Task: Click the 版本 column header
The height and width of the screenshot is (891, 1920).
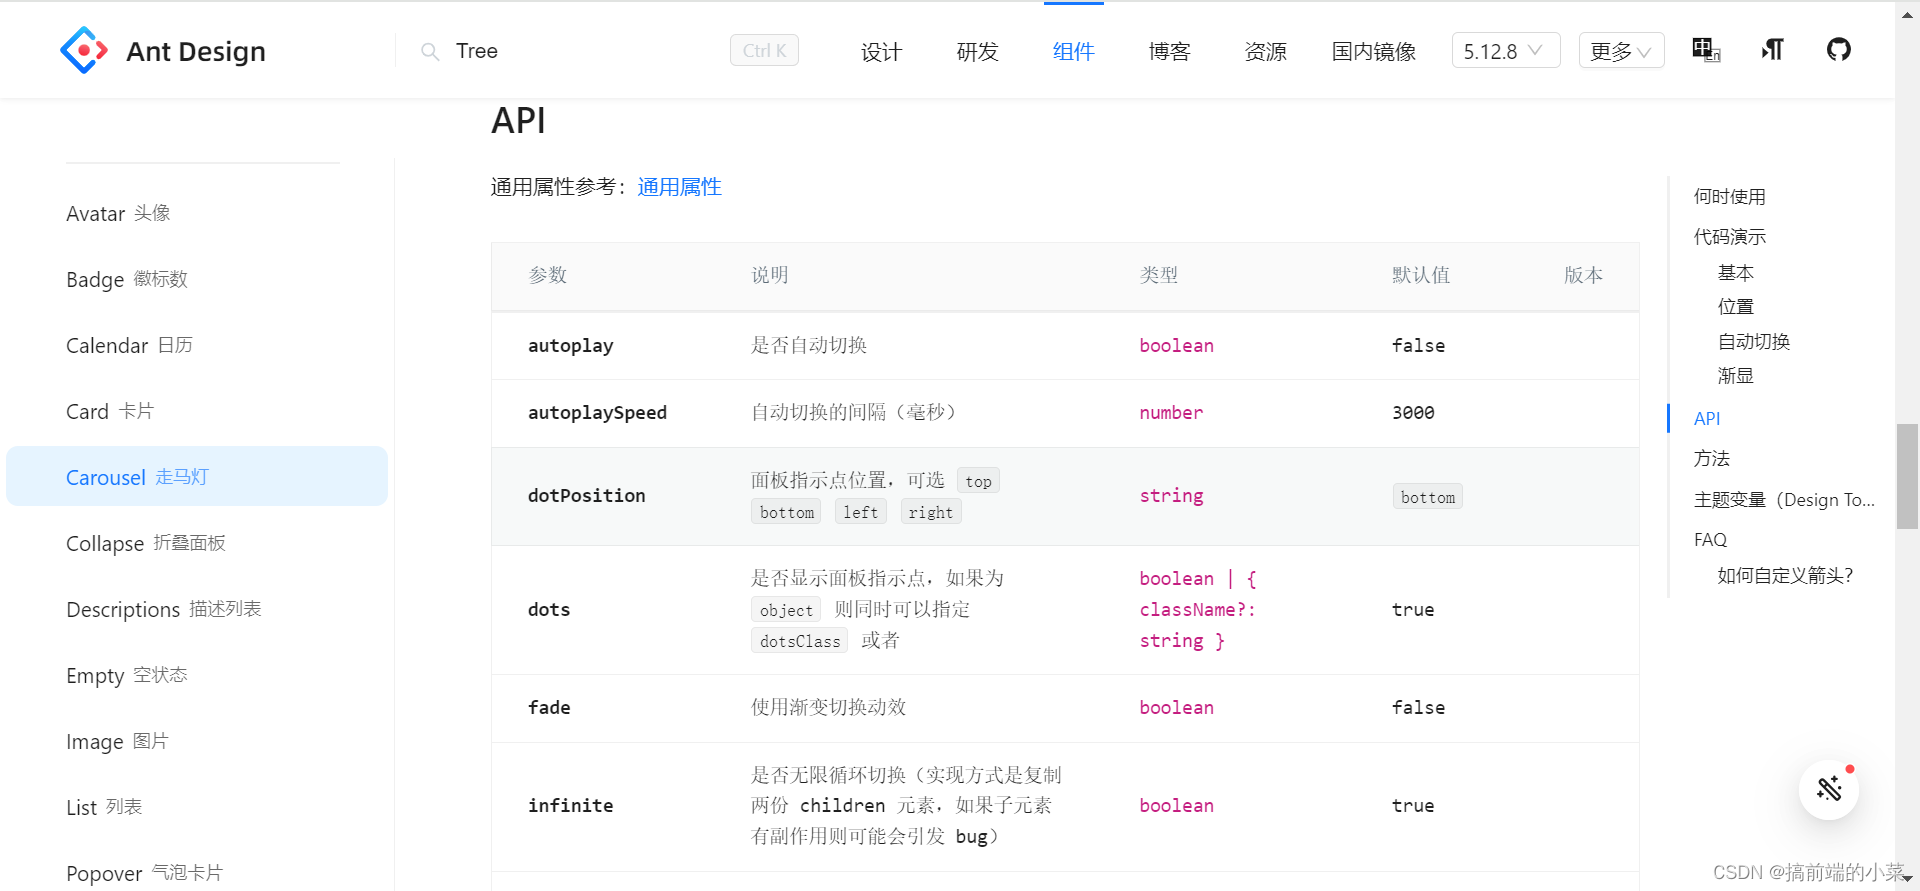Action: click(x=1583, y=275)
